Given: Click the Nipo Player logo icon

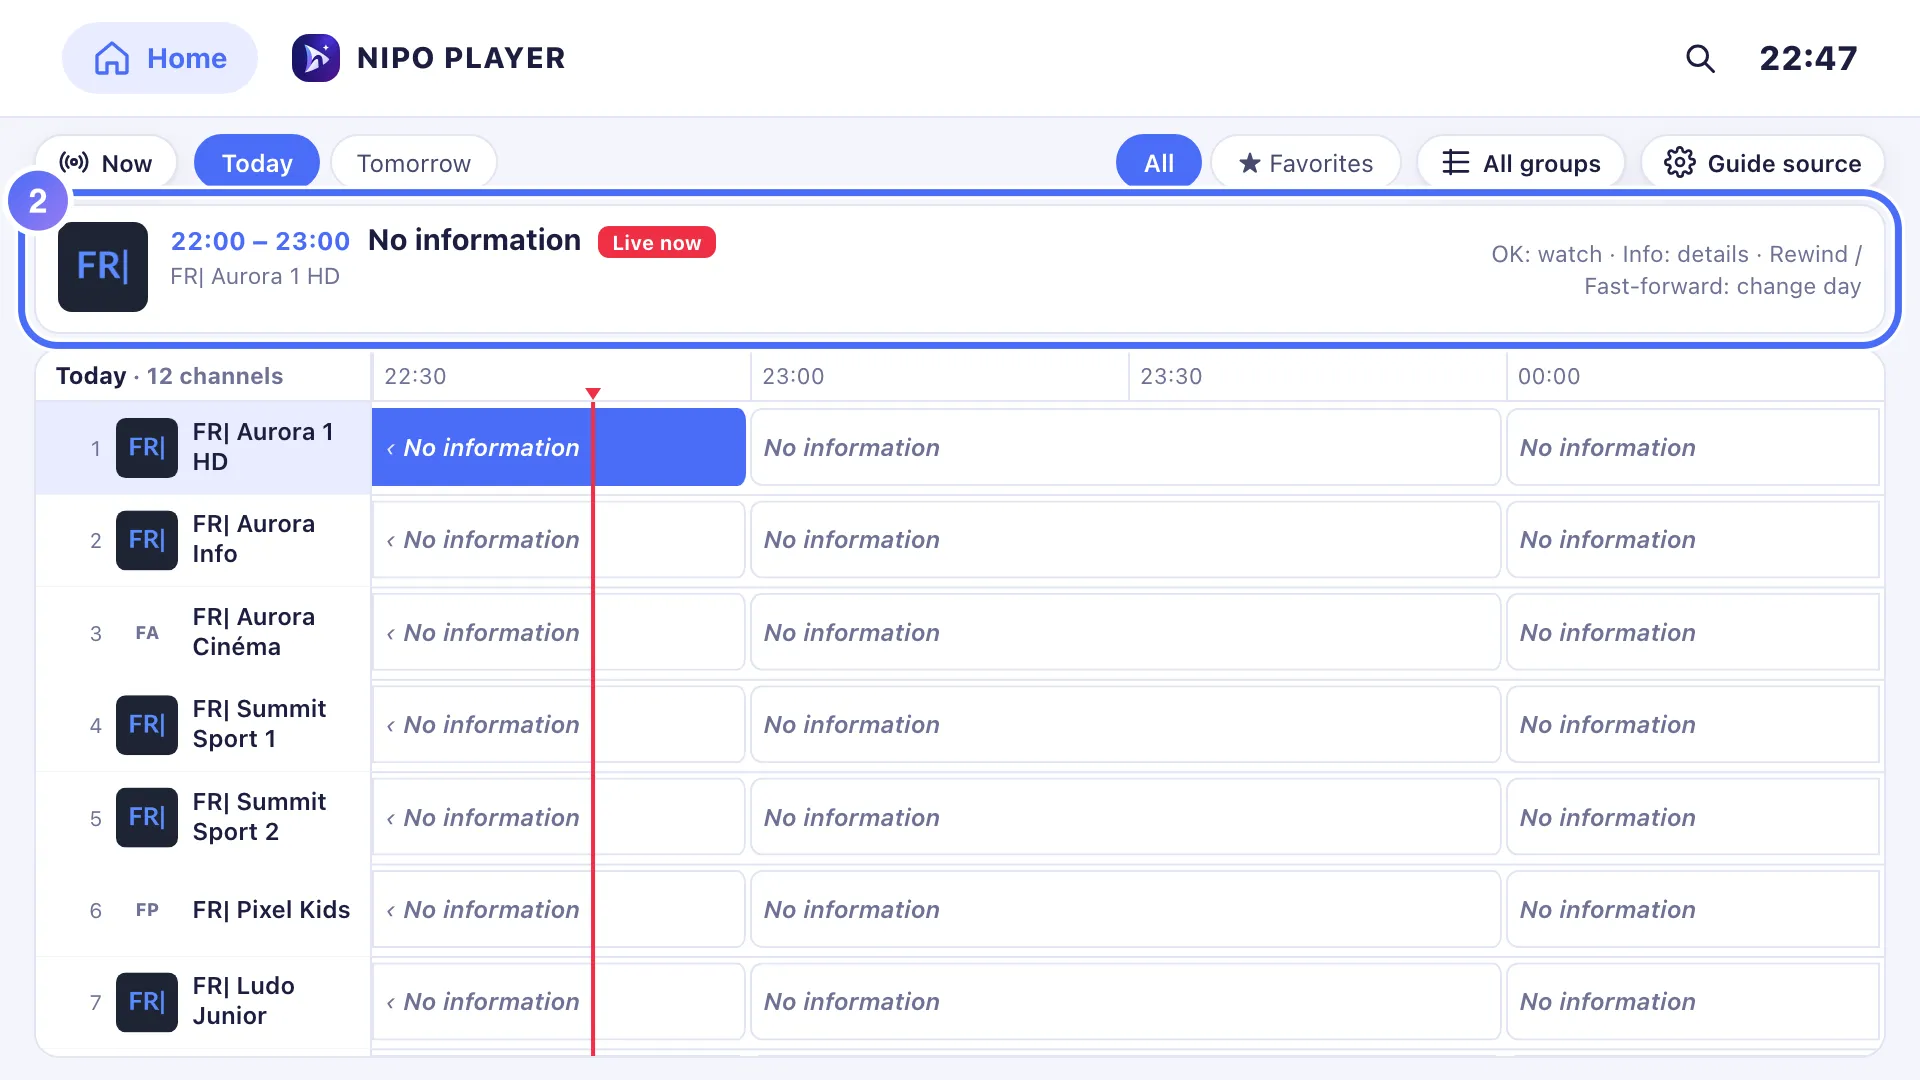Looking at the screenshot, I should pos(316,58).
